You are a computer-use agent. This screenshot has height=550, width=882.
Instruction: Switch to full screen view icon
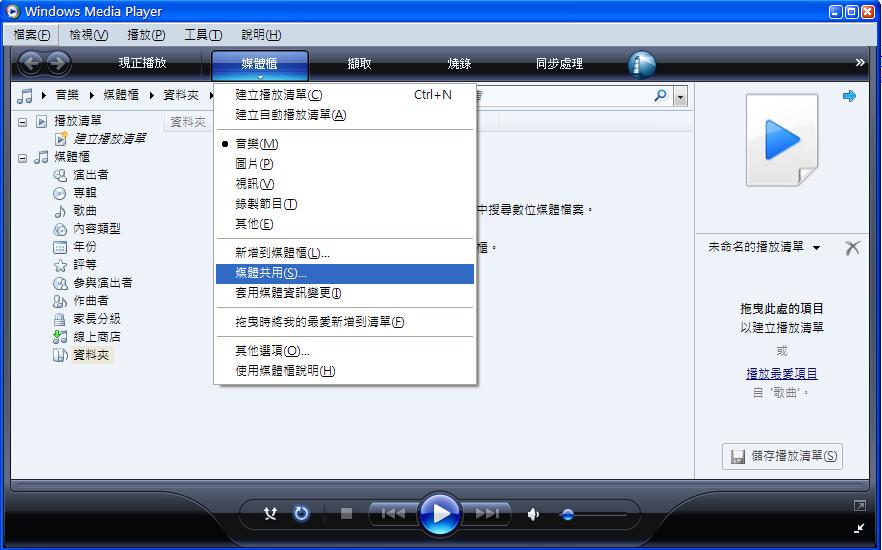(860, 506)
